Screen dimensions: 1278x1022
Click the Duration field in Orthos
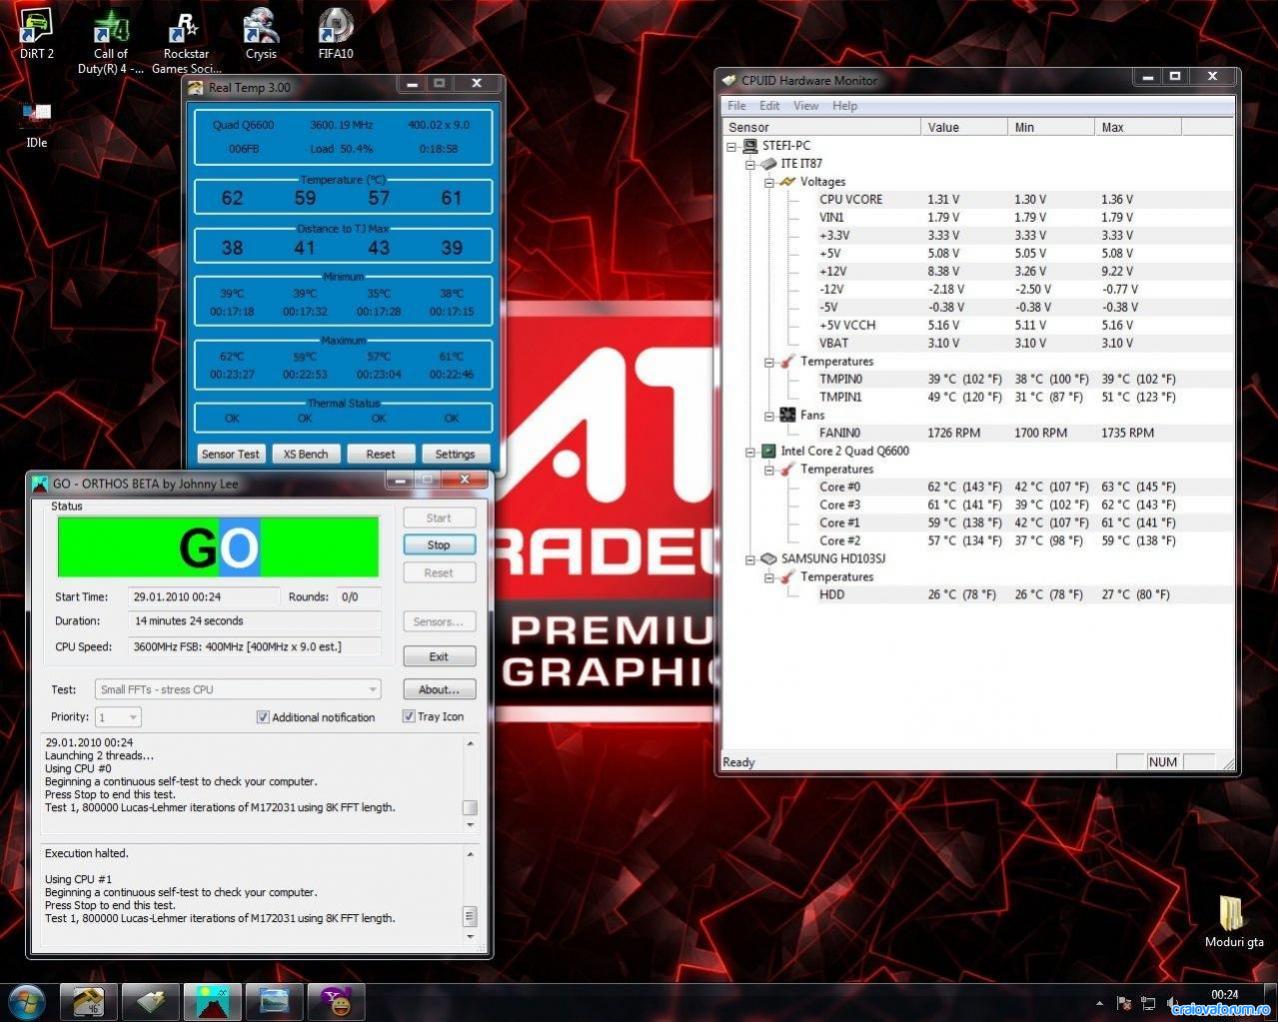click(x=254, y=621)
